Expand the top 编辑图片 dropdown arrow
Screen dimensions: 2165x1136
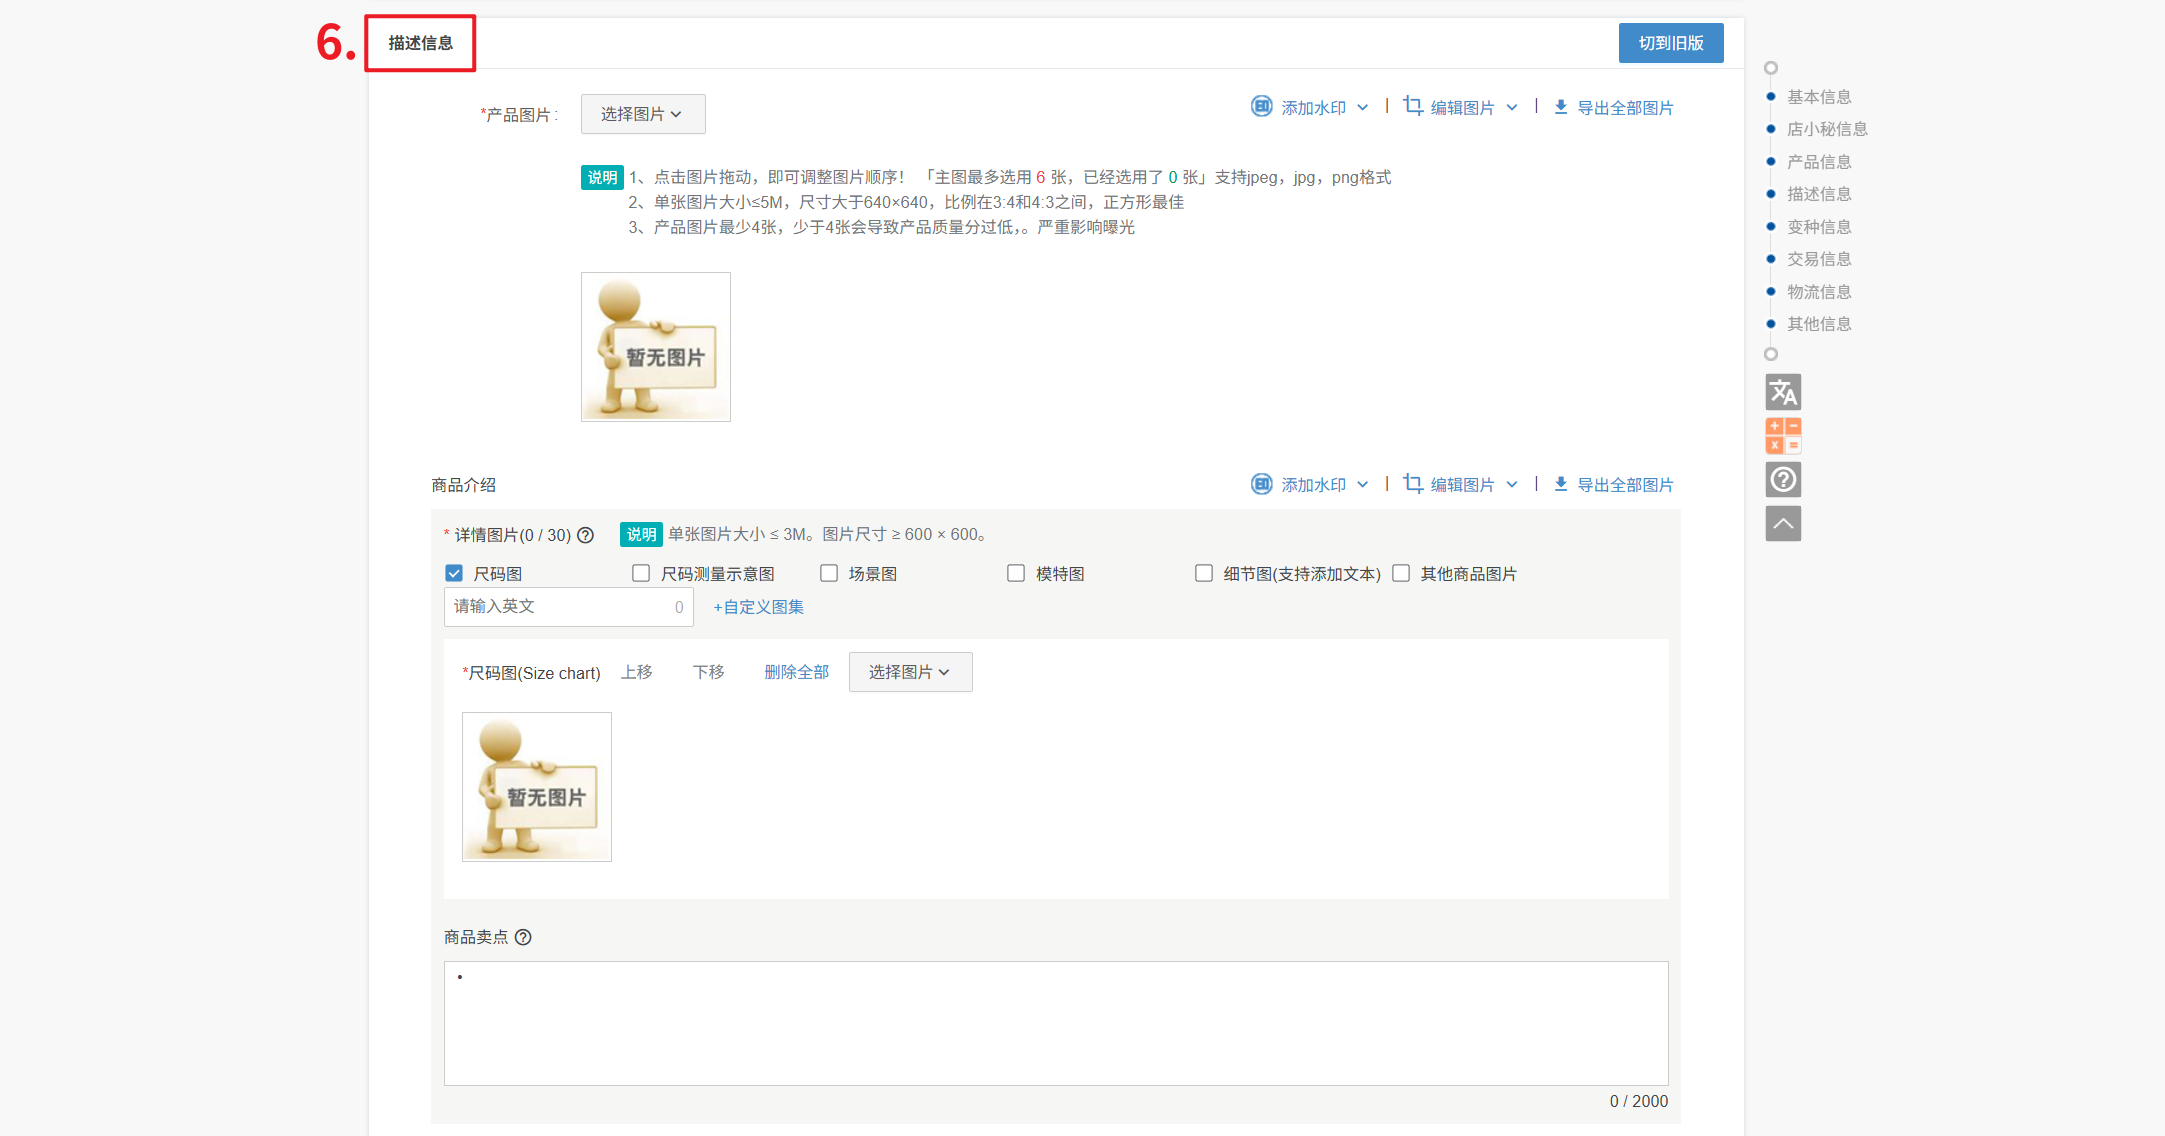(1512, 108)
